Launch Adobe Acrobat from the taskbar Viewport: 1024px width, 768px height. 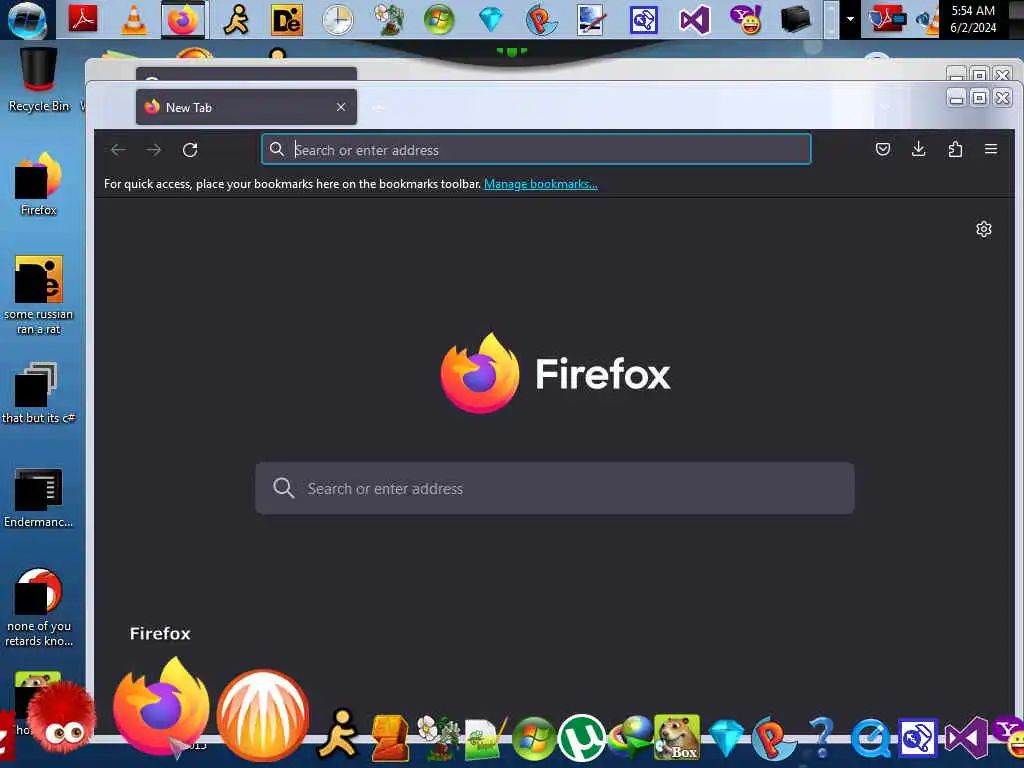[x=83, y=19]
